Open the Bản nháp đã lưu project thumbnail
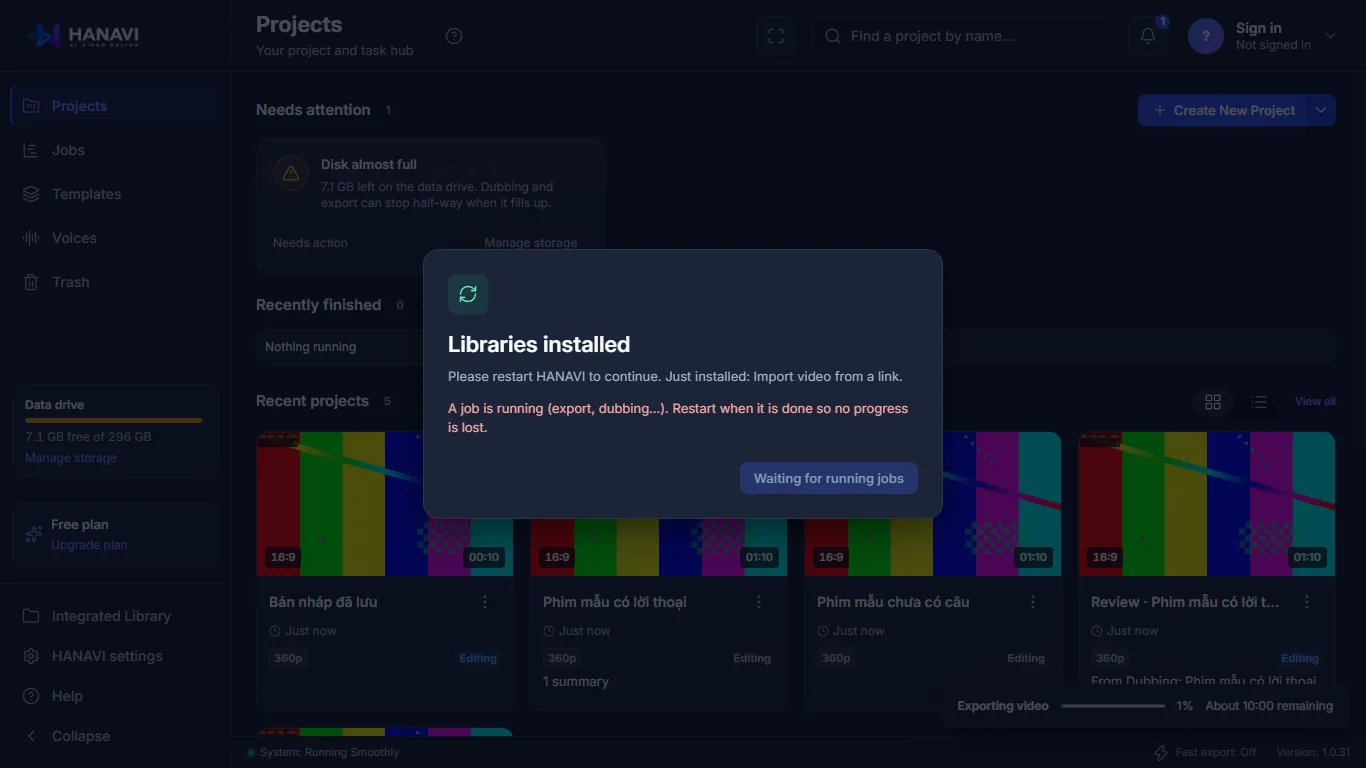The height and width of the screenshot is (768, 1366). coord(385,504)
